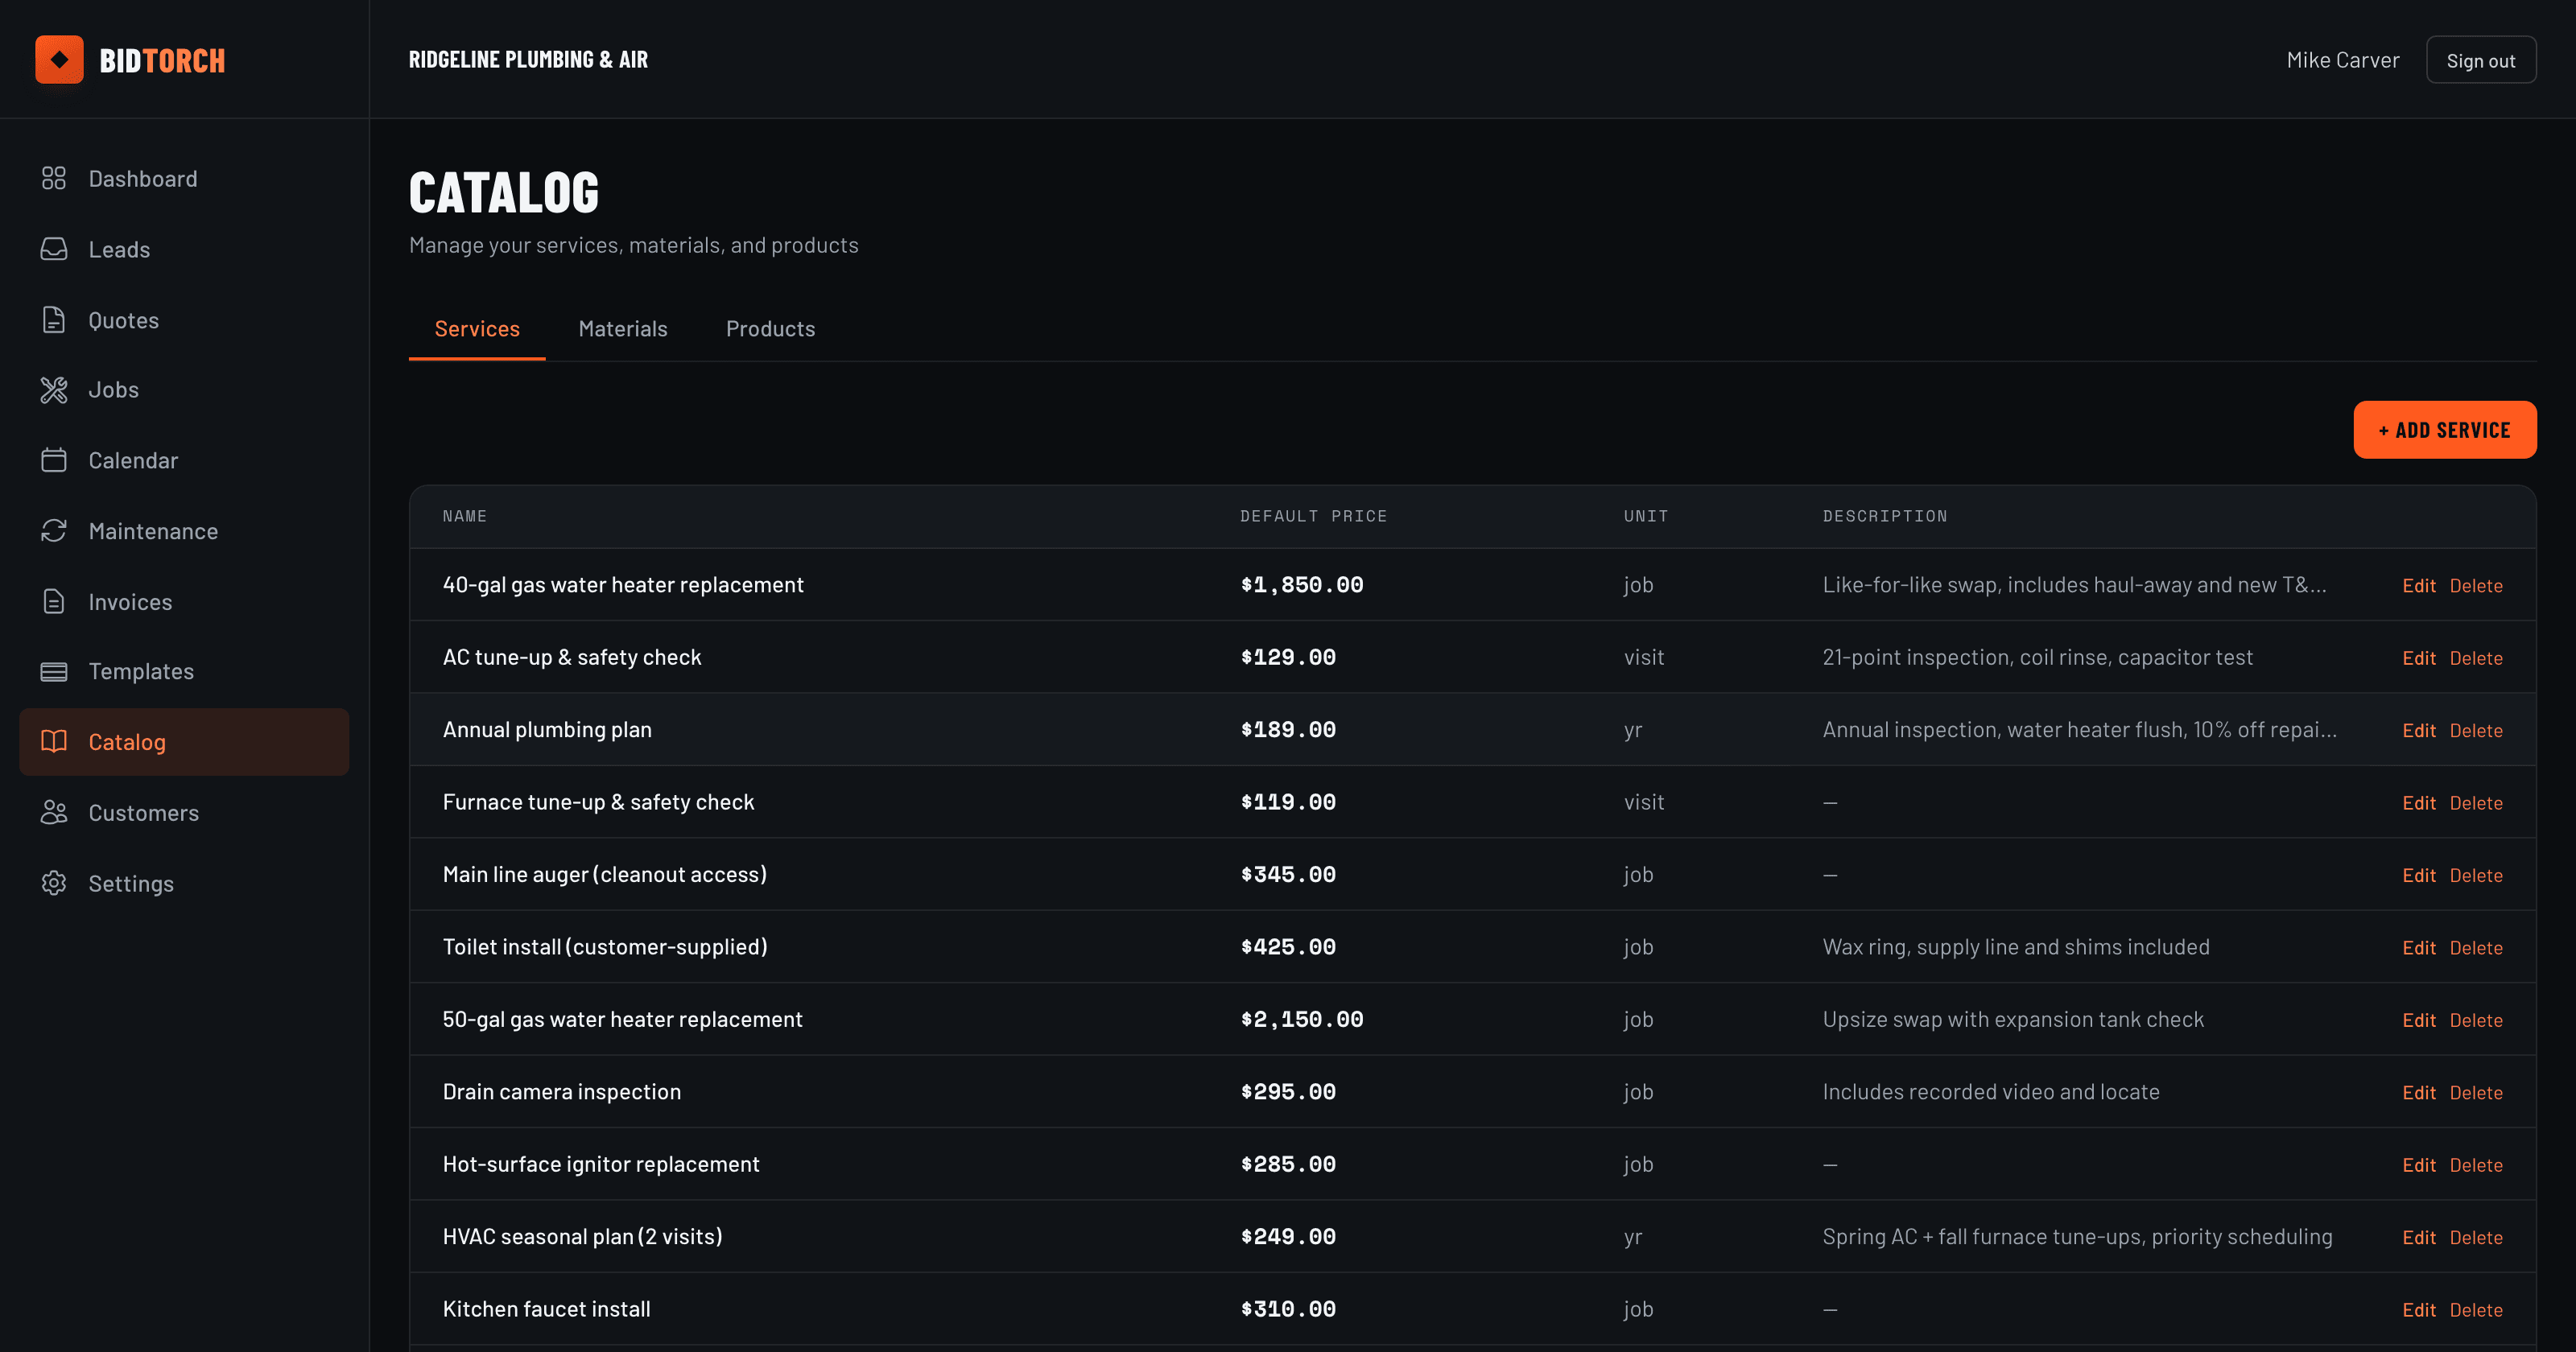This screenshot has width=2576, height=1352.
Task: Click the Customers people icon
Action: 54,813
